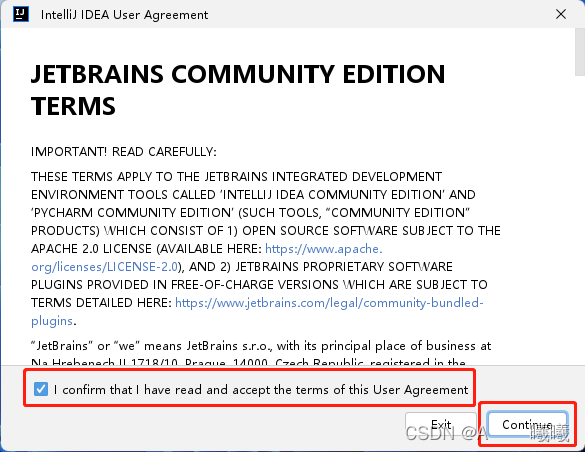Uncheck the user agreement confirmation checkbox
The width and height of the screenshot is (585, 452).
[41, 389]
